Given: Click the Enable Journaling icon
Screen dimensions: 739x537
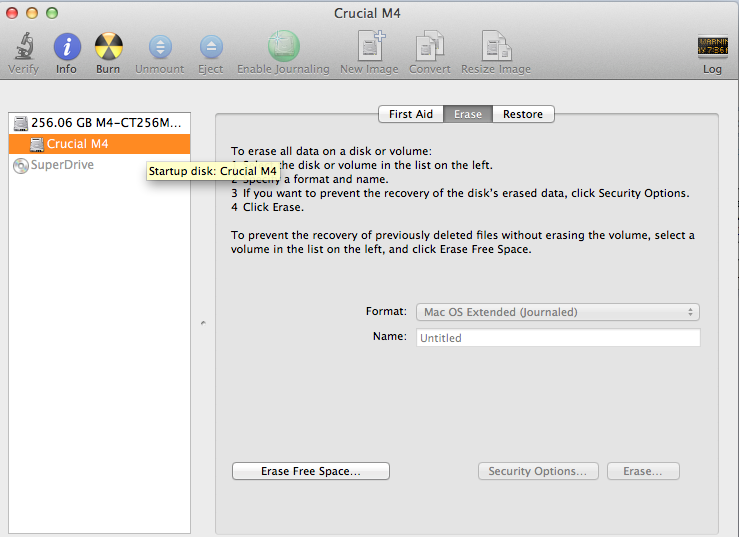Looking at the screenshot, I should [284, 46].
